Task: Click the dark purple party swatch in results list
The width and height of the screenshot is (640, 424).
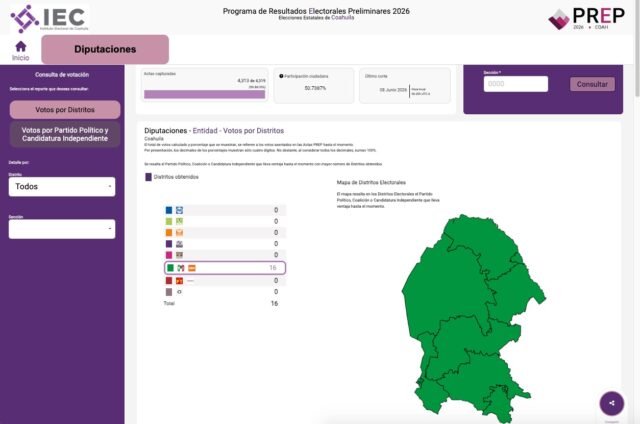Action: (169, 244)
